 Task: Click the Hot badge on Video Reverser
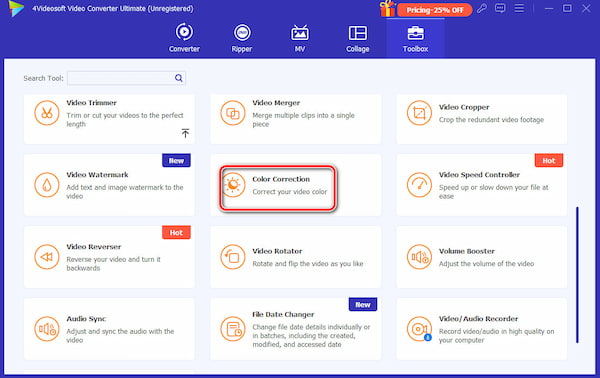[176, 233]
